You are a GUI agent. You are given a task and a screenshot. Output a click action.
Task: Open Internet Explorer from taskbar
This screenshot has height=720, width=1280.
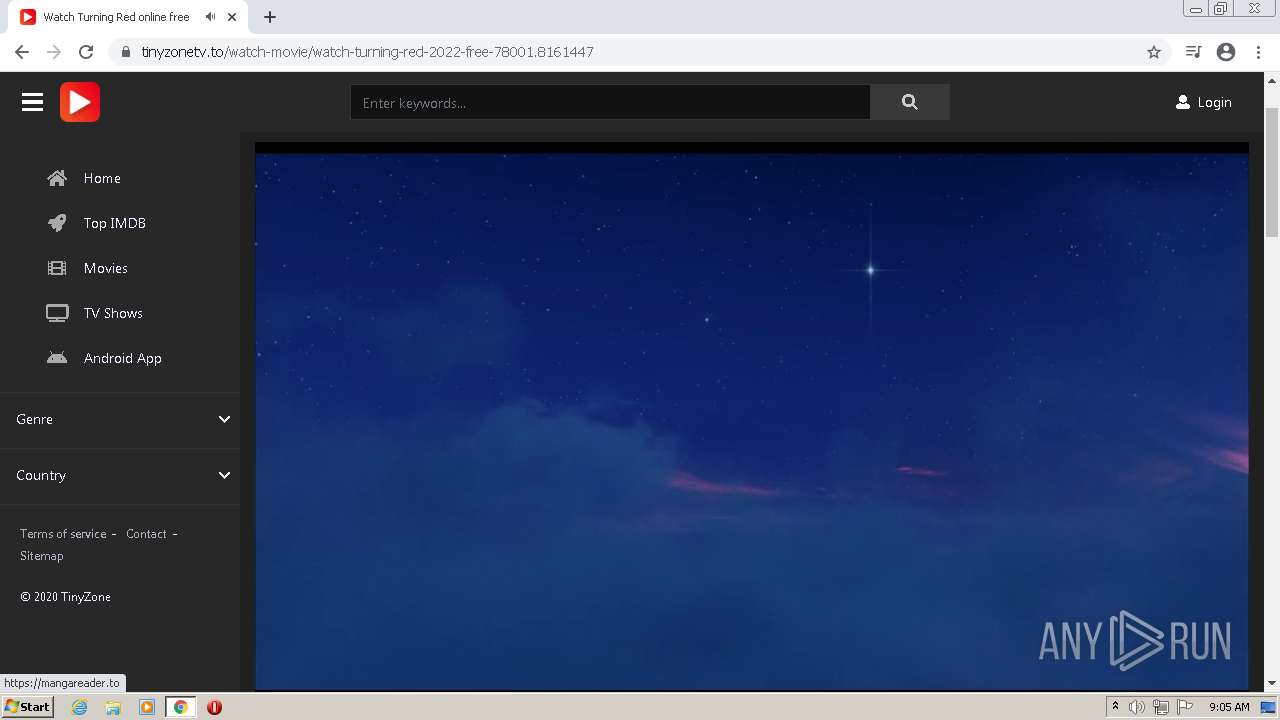80,707
